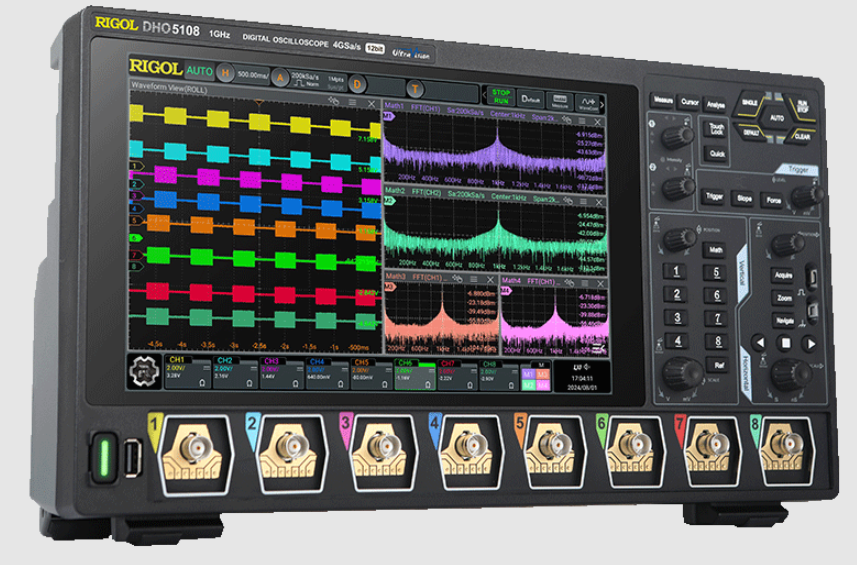Viewport: 857px width, 565px height.
Task: Push the RUN STOP hexagonal key
Action: (802, 106)
